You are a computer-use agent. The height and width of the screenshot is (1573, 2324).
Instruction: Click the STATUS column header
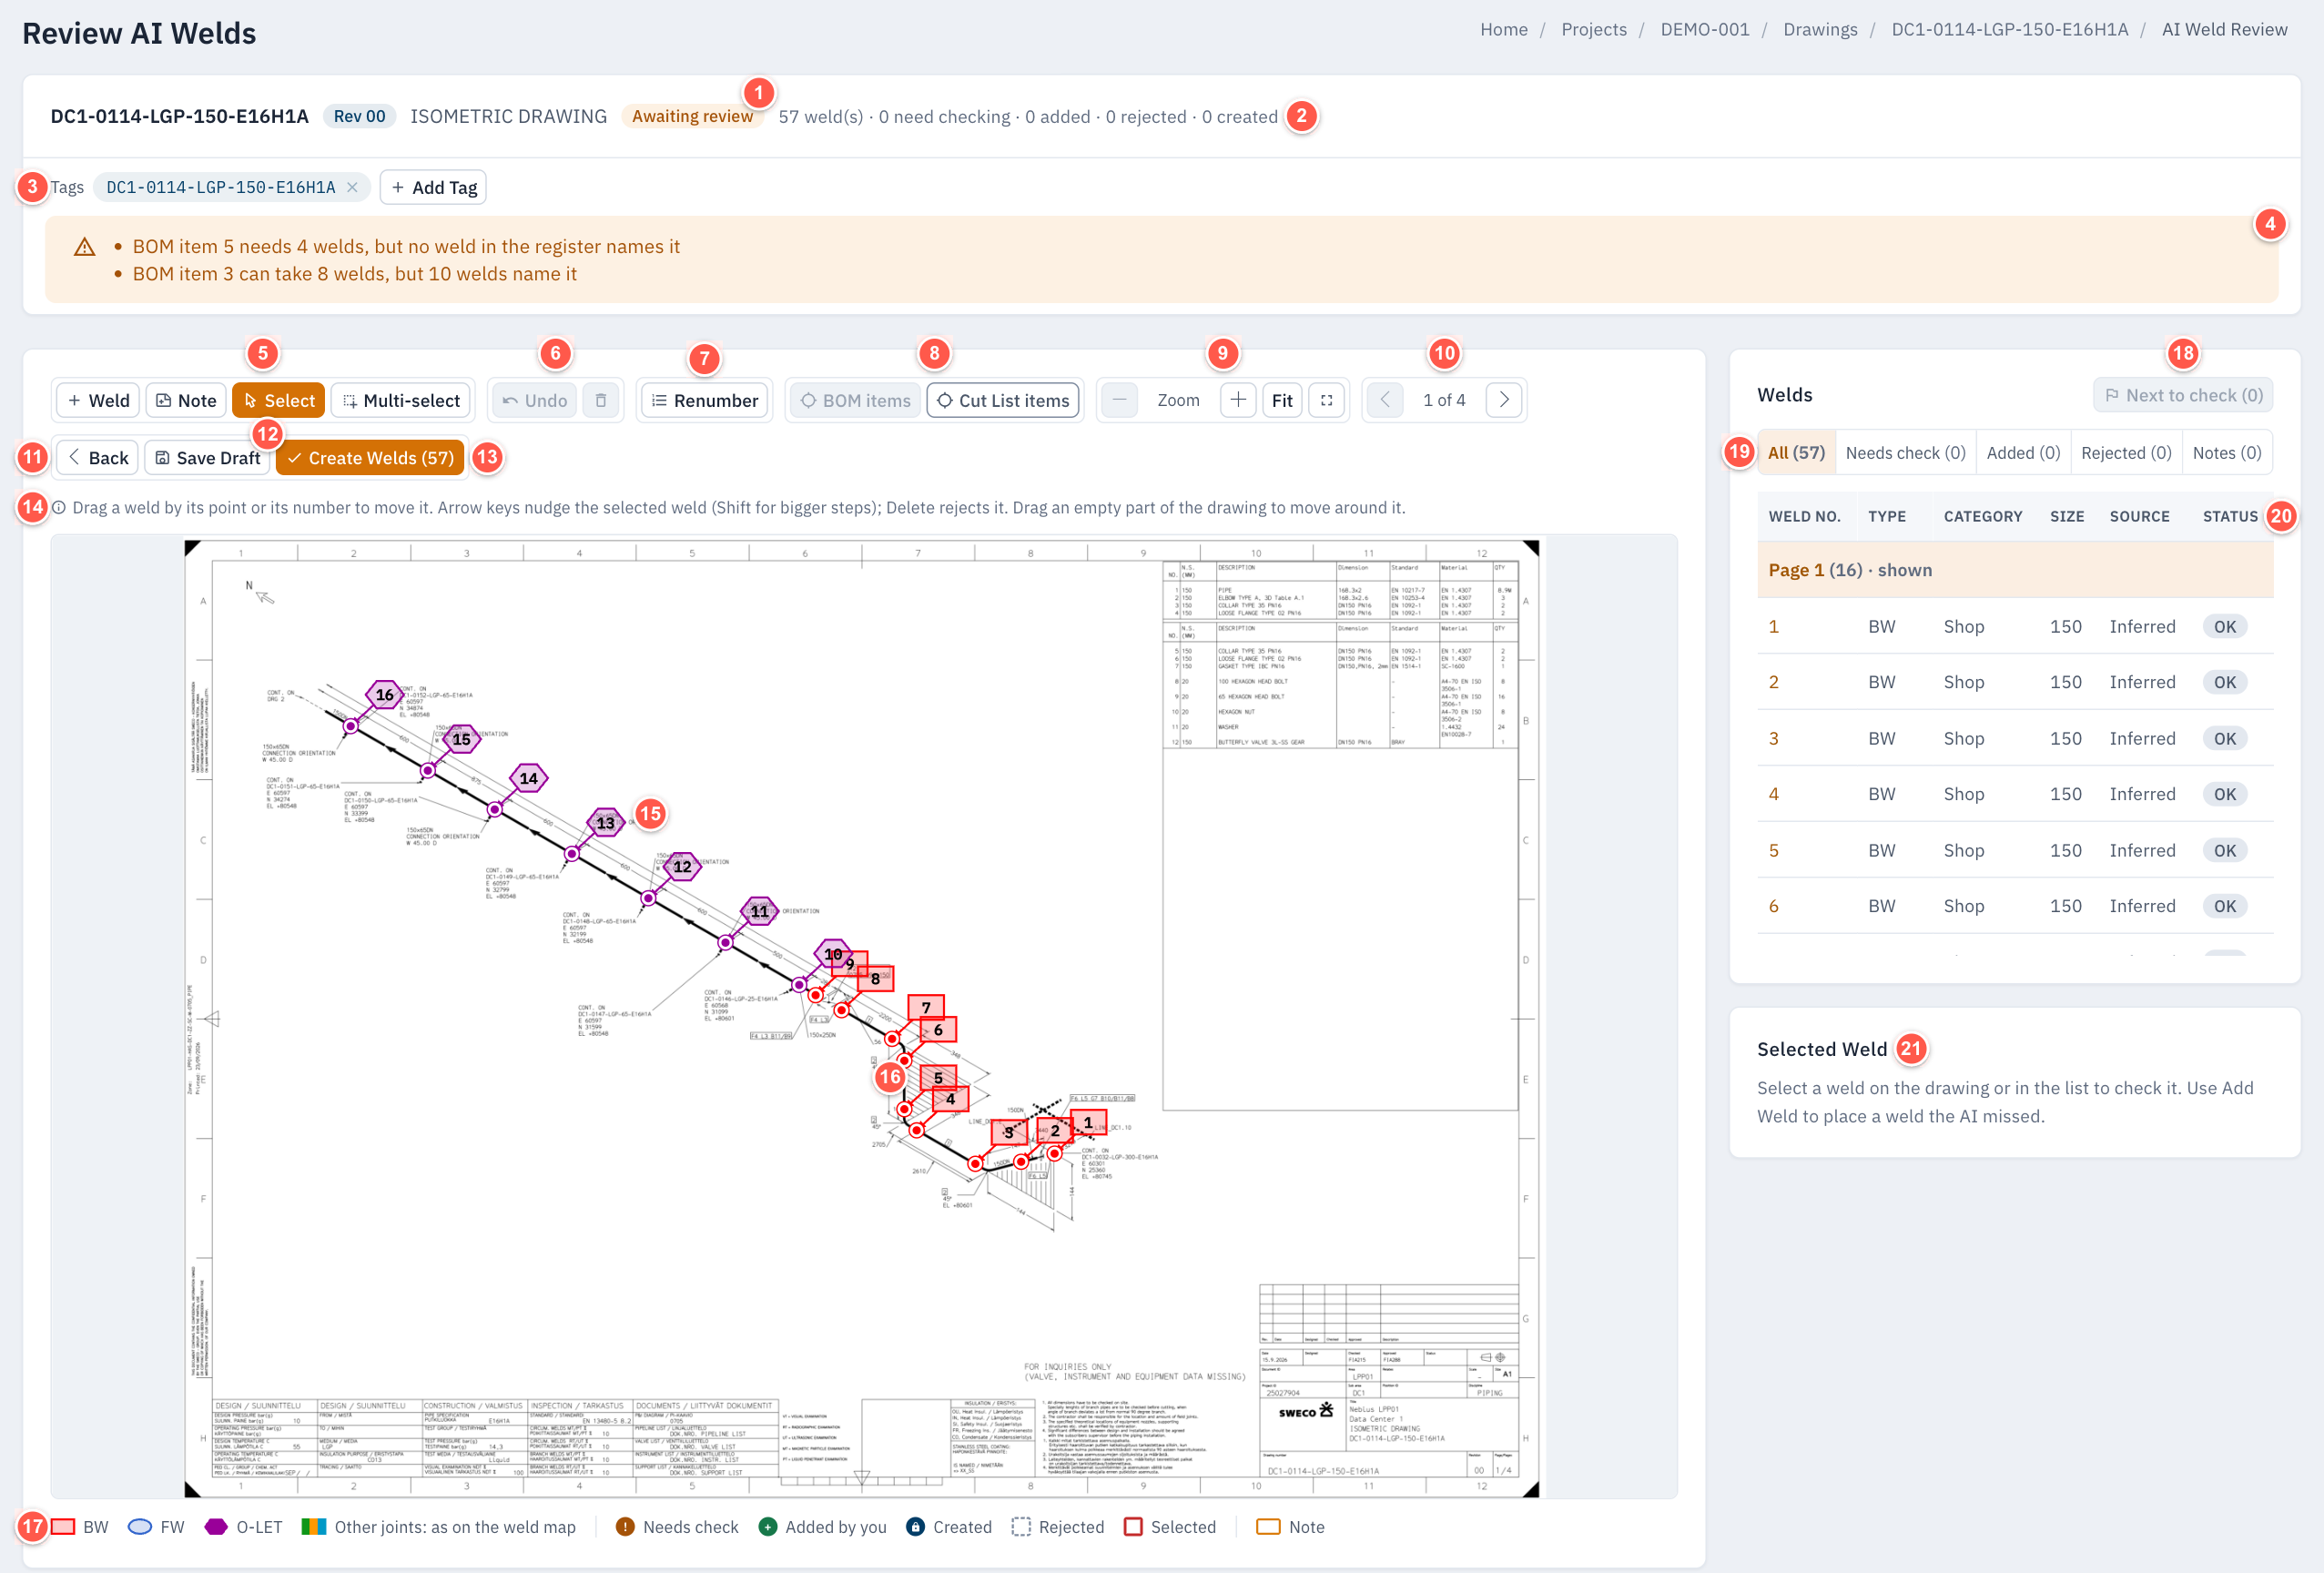point(2230,516)
